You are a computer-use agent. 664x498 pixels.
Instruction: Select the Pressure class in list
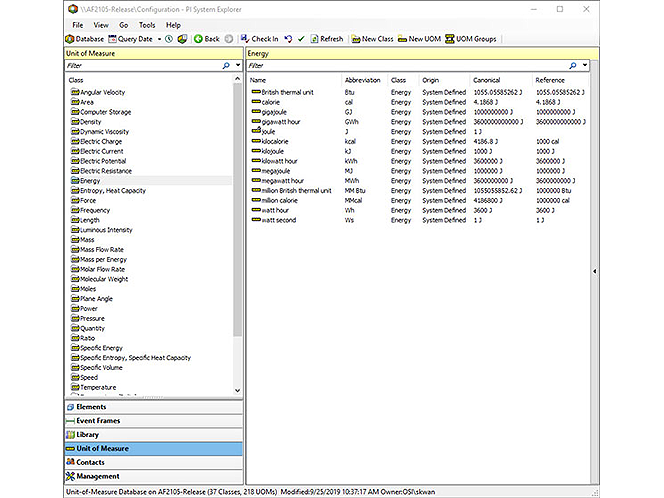(92, 318)
